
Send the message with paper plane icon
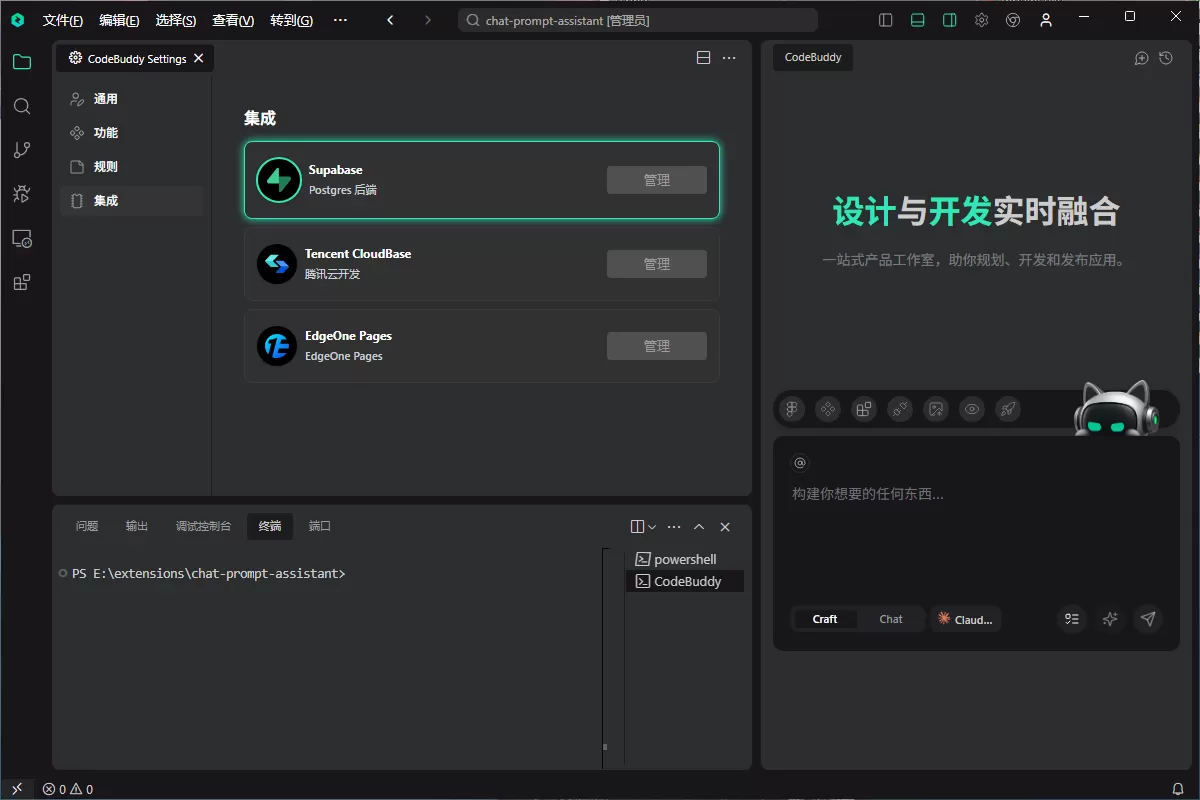click(1148, 619)
